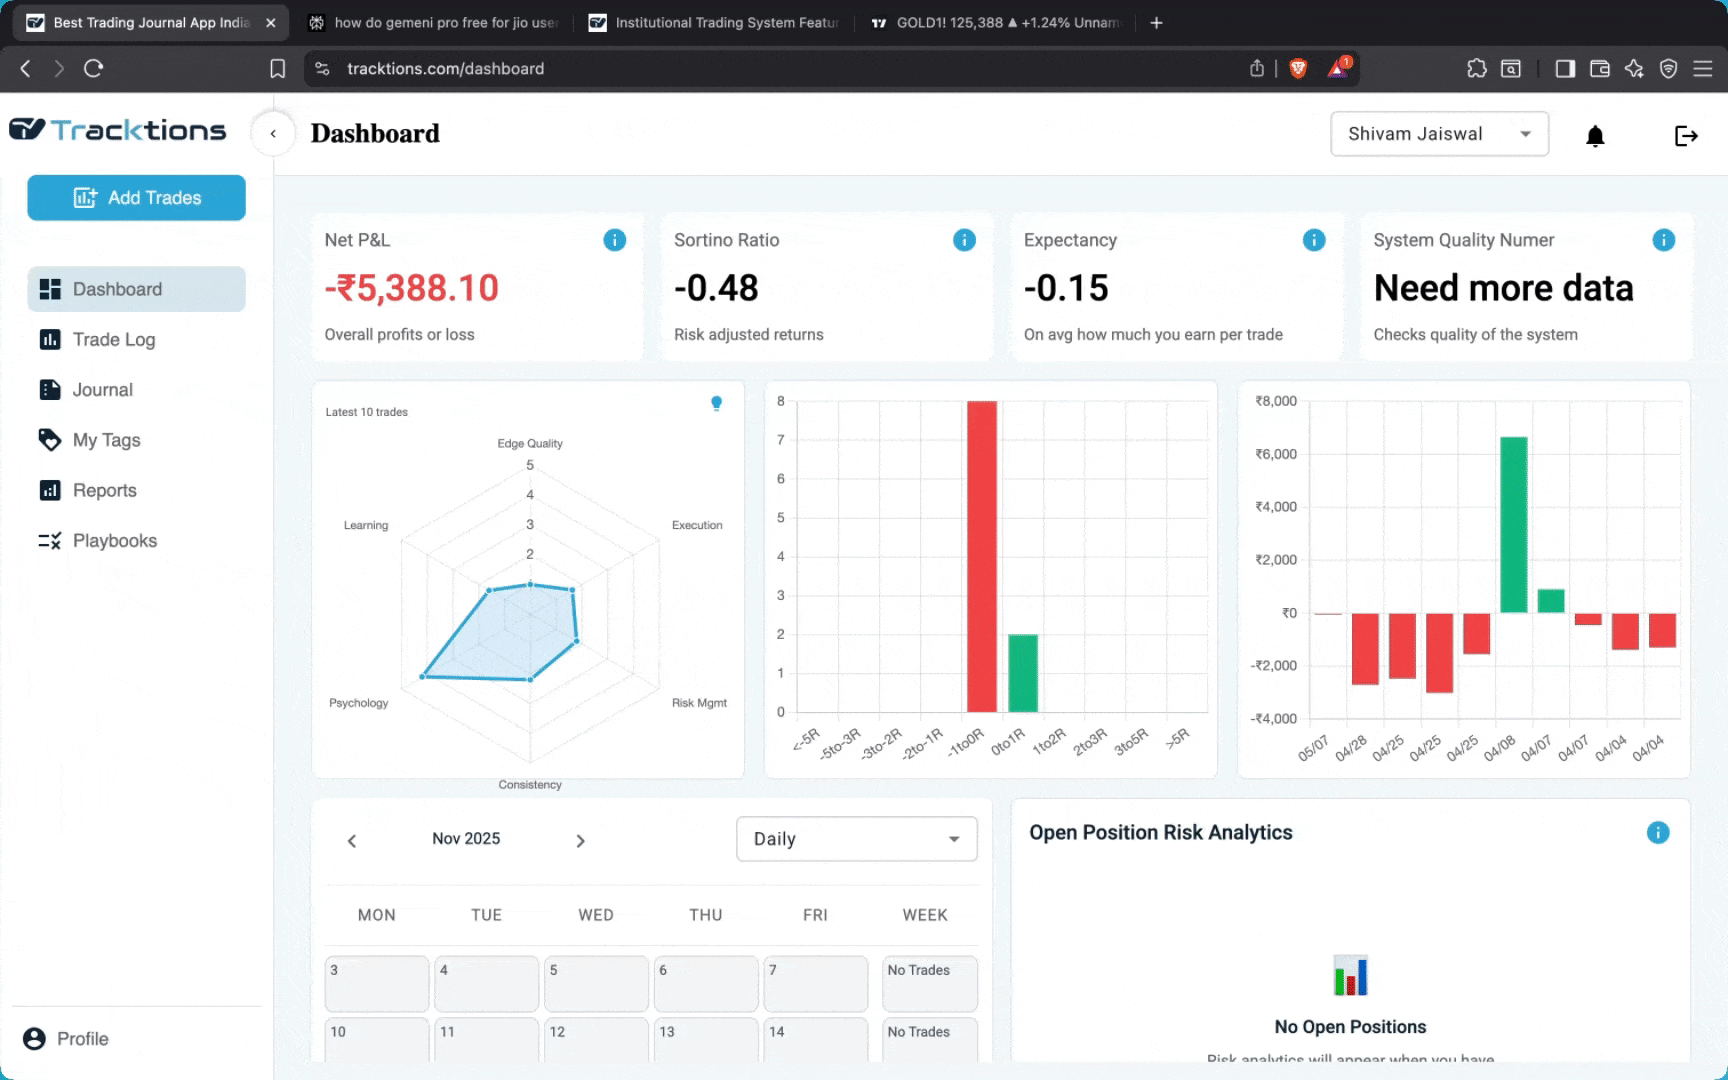
Task: Open the Reports section icon
Action: pyautogui.click(x=50, y=490)
